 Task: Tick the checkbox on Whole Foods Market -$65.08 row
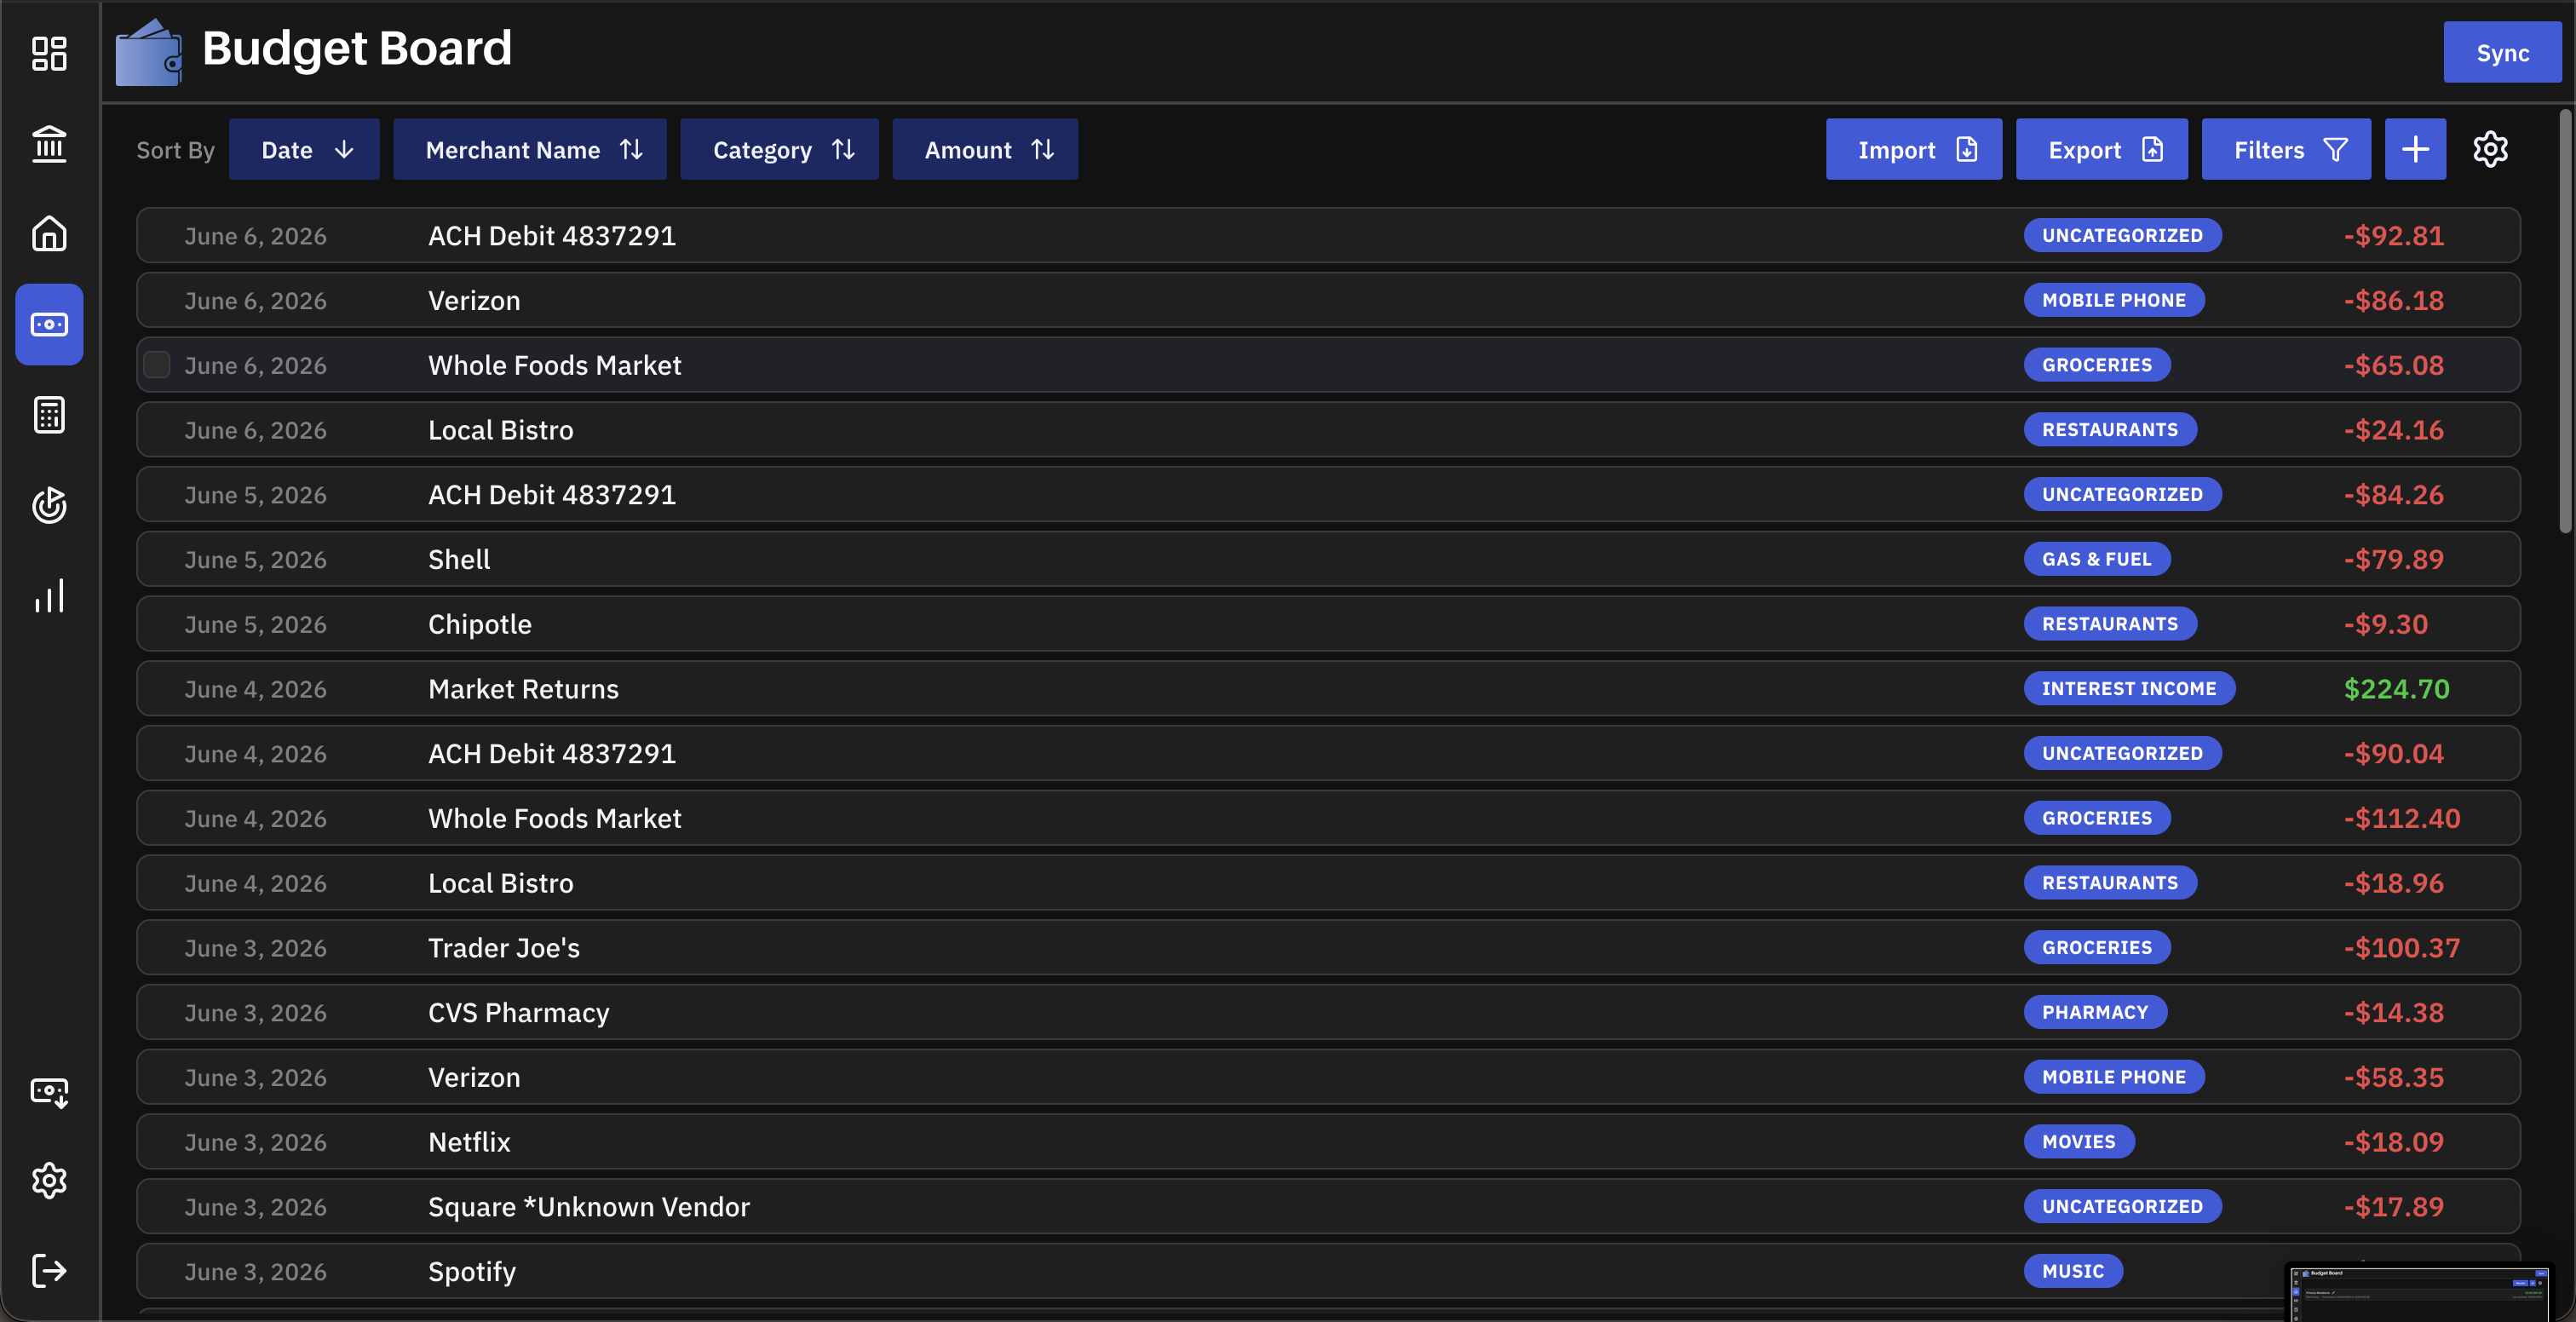pyautogui.click(x=157, y=365)
